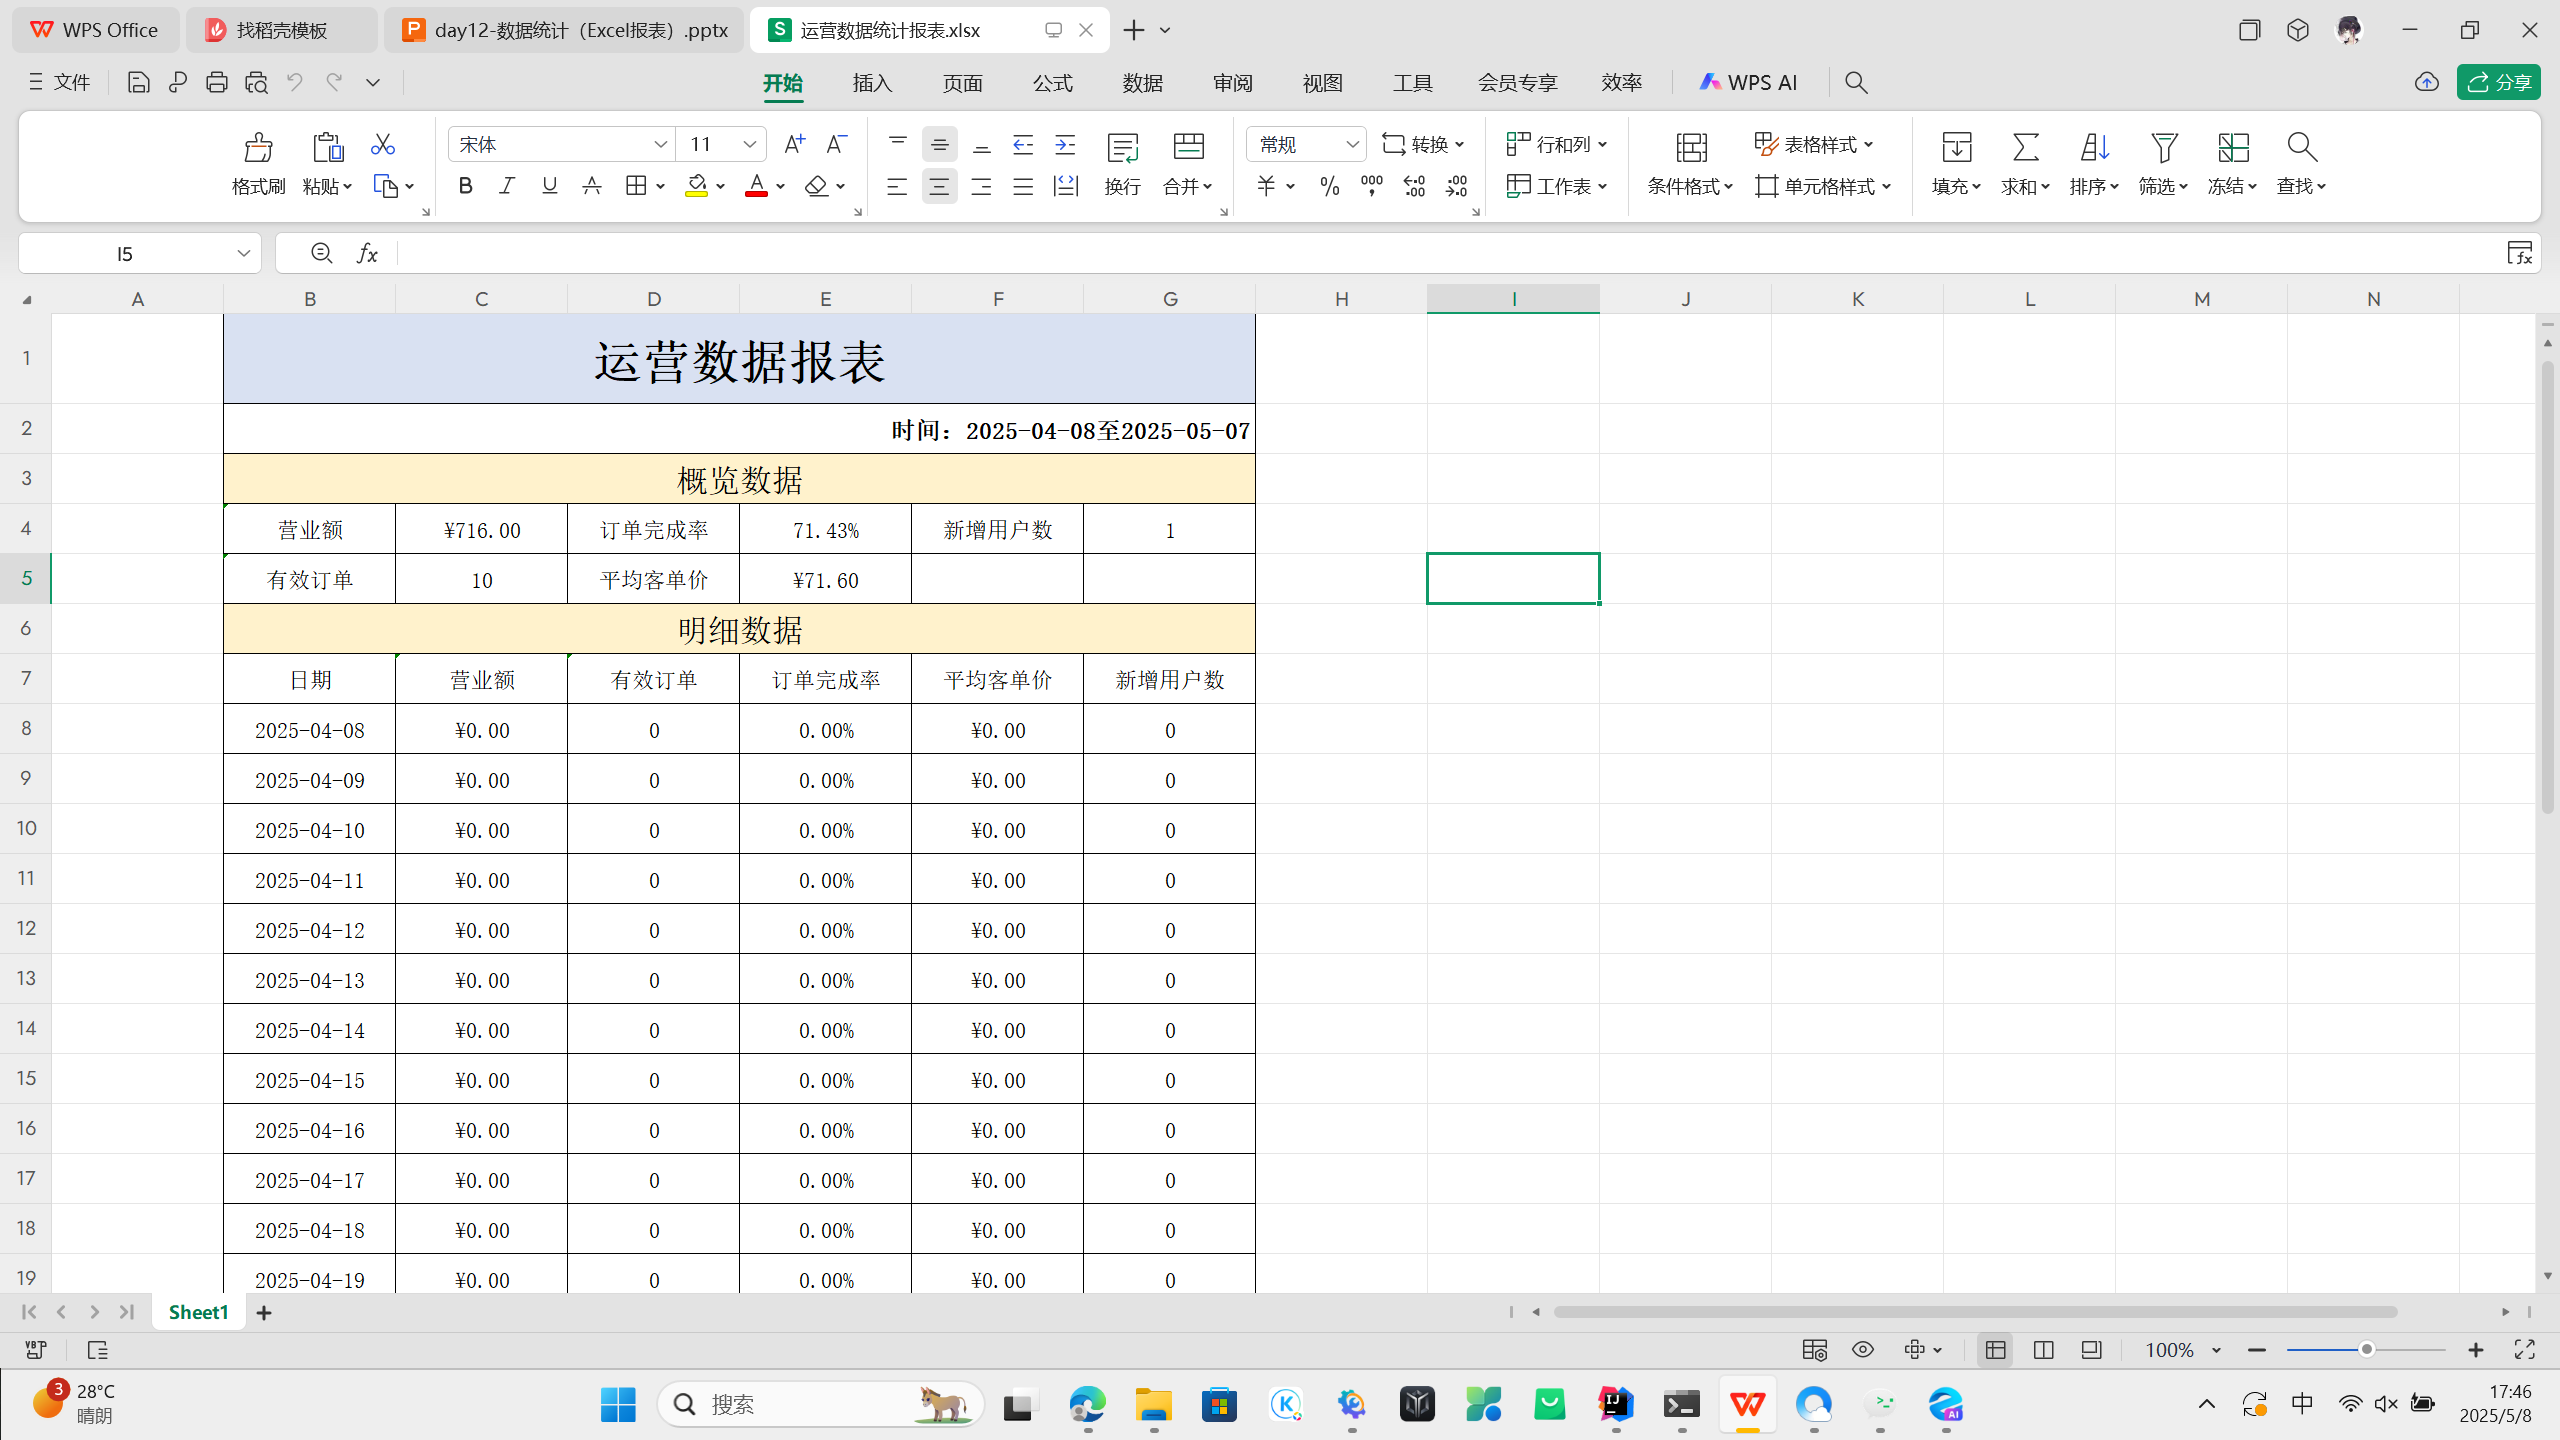
Task: Click the AutoSum (求和) sigma icon
Action: [2025, 148]
